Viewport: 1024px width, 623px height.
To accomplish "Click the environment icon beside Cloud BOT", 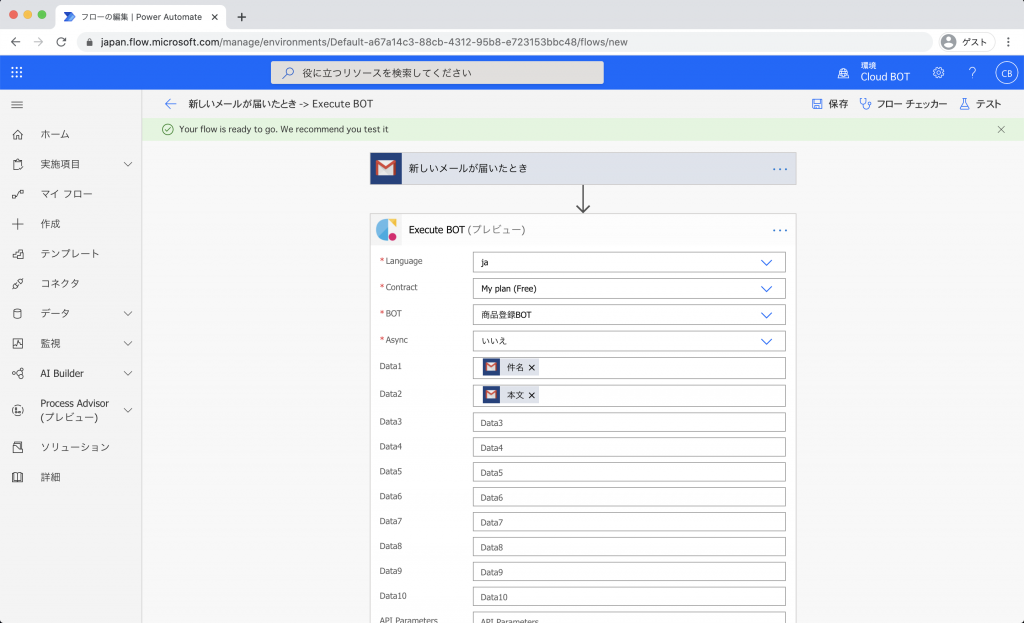I will pos(844,73).
